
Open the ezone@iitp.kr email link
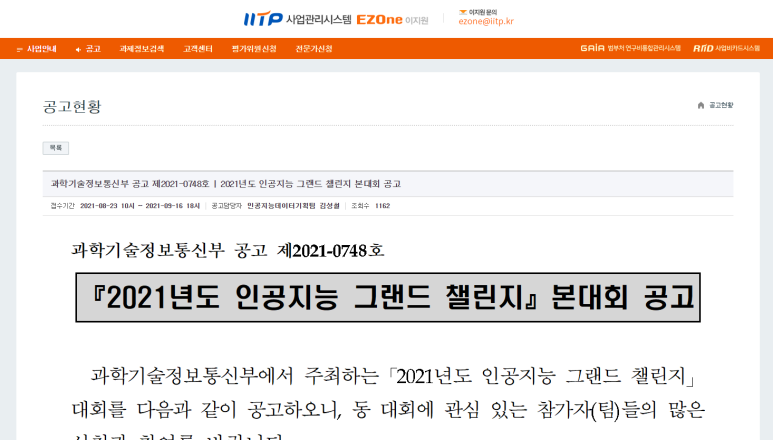(x=486, y=21)
